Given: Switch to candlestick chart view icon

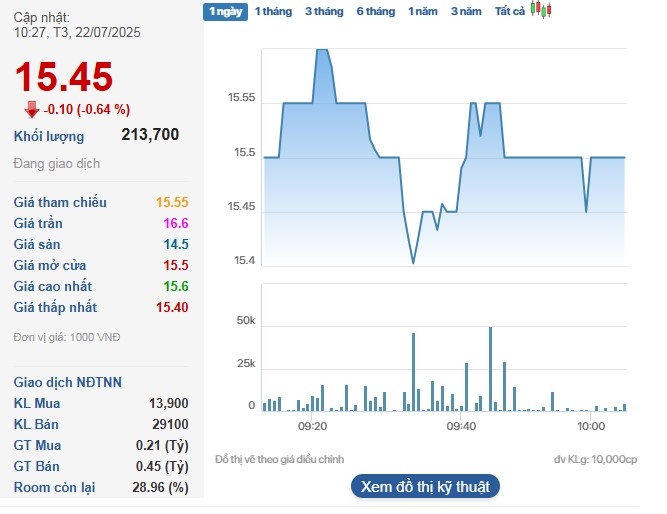Looking at the screenshot, I should [x=541, y=10].
